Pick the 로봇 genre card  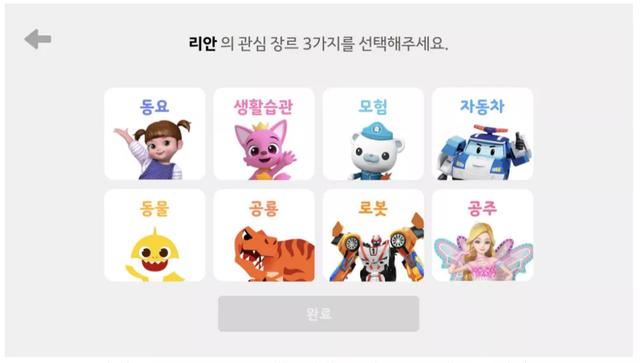point(373,235)
